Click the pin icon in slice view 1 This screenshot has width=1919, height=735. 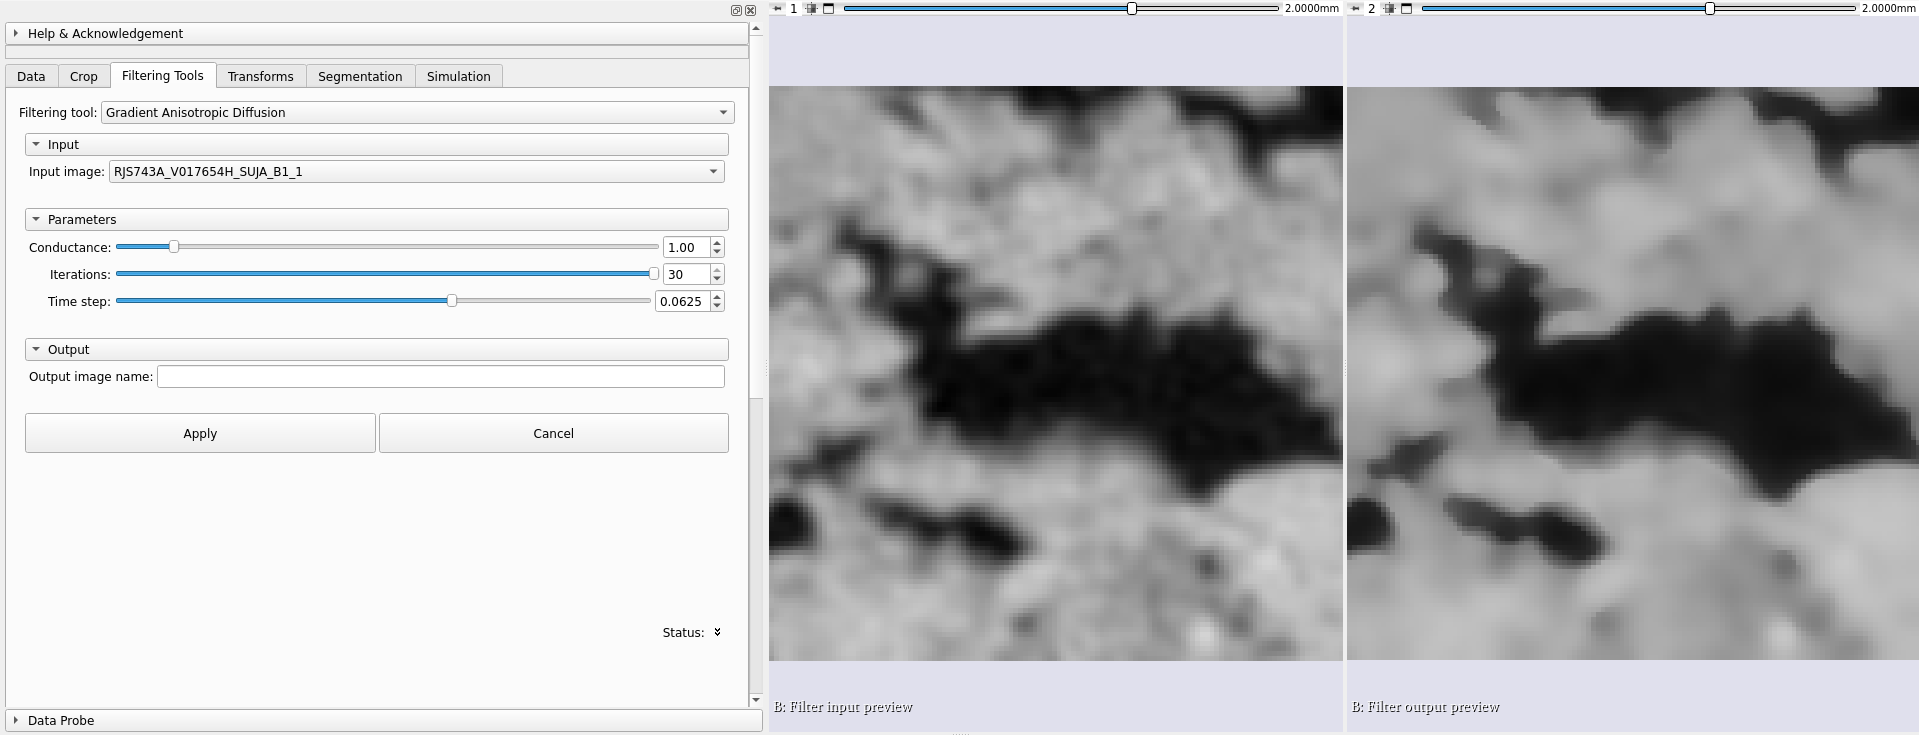tap(777, 8)
